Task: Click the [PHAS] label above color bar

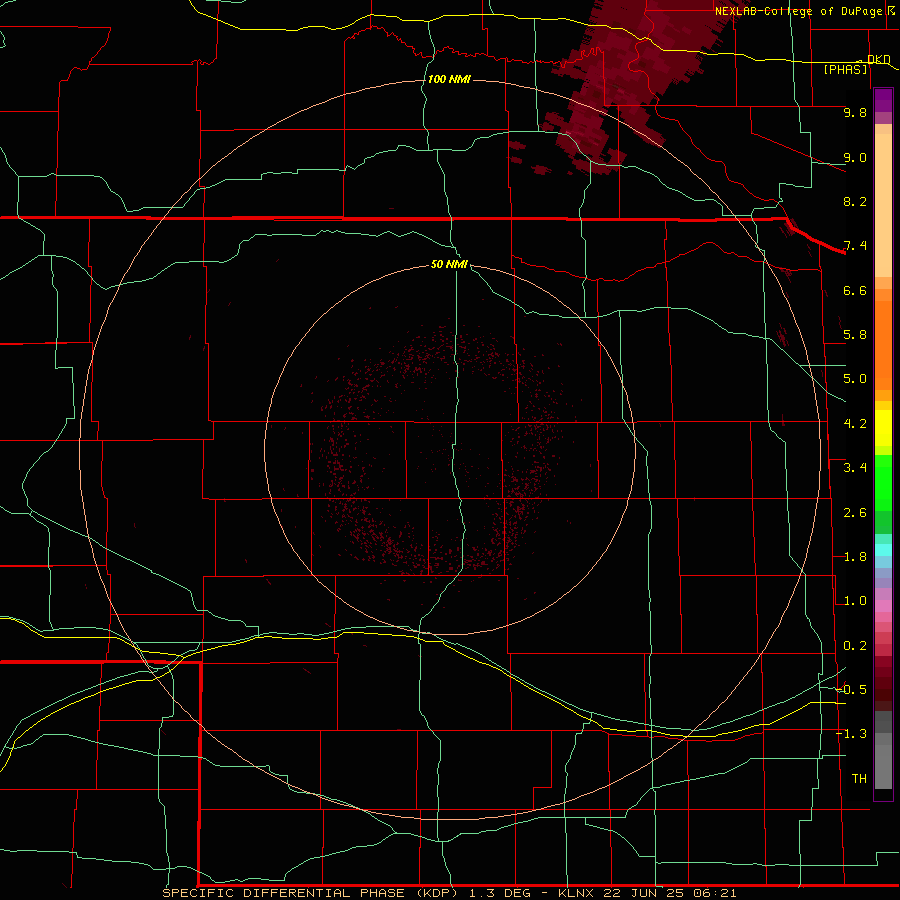Action: pos(845,70)
